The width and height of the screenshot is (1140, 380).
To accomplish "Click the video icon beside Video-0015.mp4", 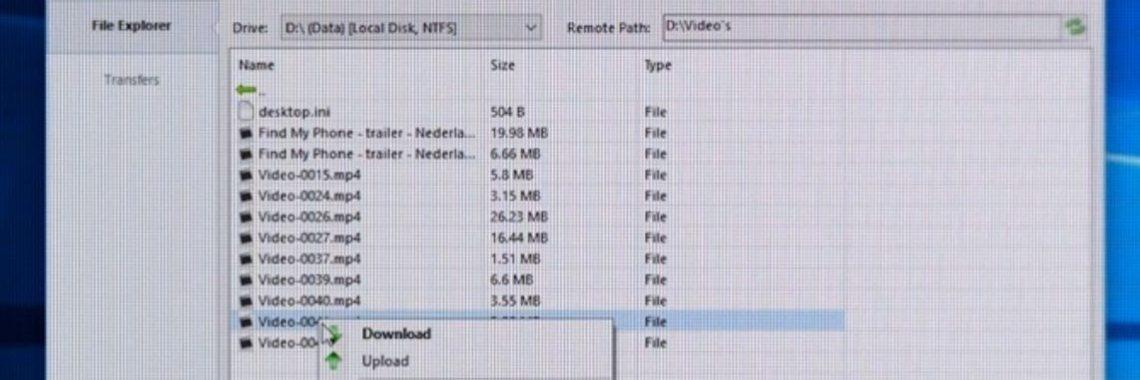I will pyautogui.click(x=246, y=175).
